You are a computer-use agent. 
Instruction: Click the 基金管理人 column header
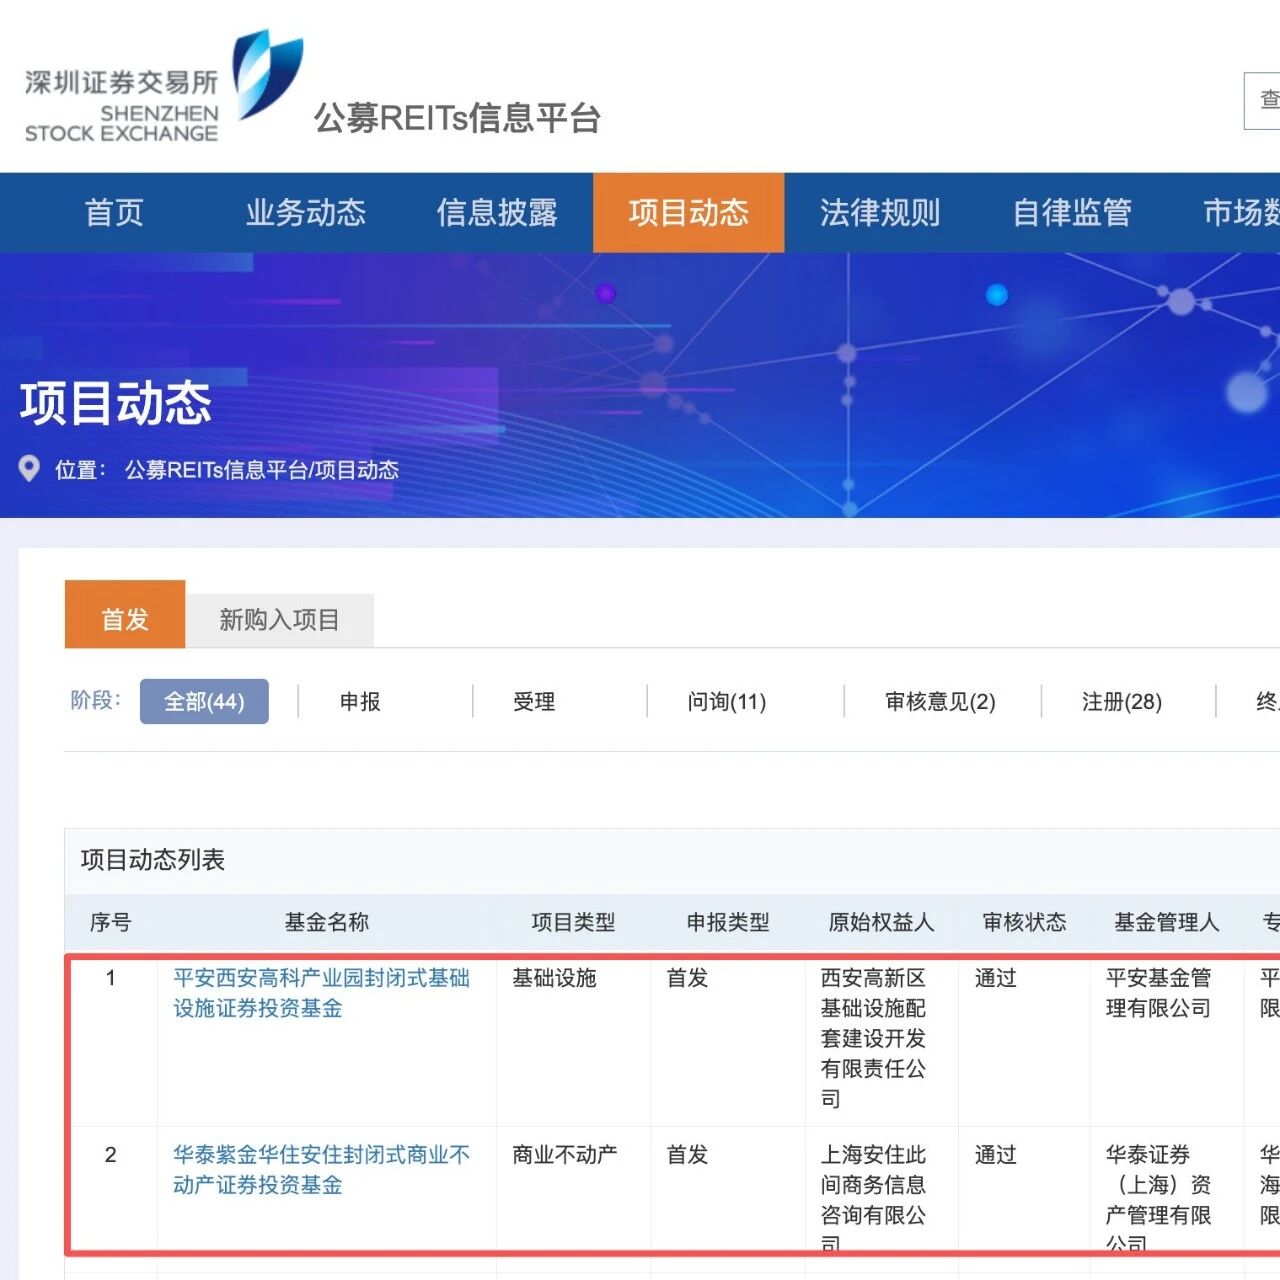pos(1167,922)
